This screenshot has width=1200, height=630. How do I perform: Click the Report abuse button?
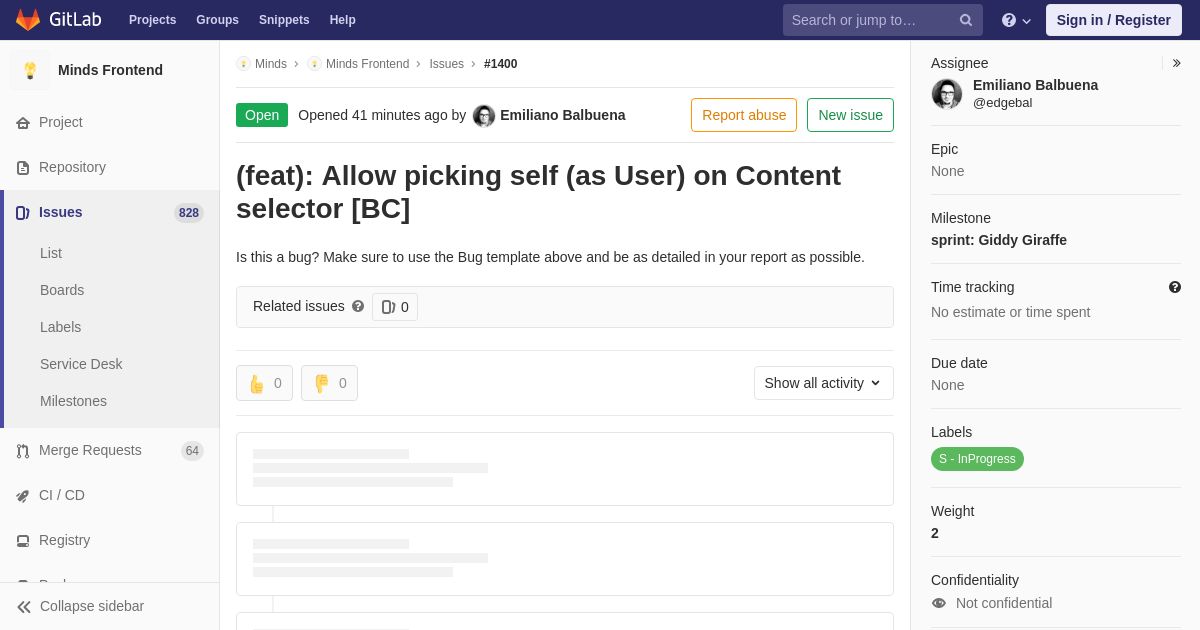point(744,115)
